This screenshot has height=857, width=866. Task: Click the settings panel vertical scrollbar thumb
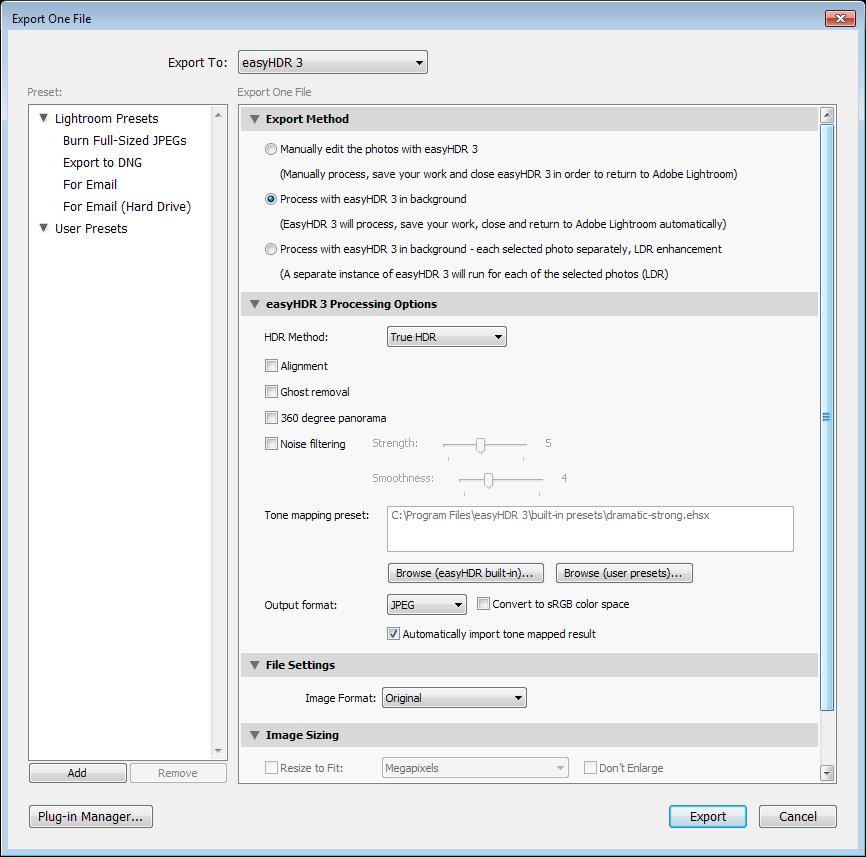click(827, 417)
